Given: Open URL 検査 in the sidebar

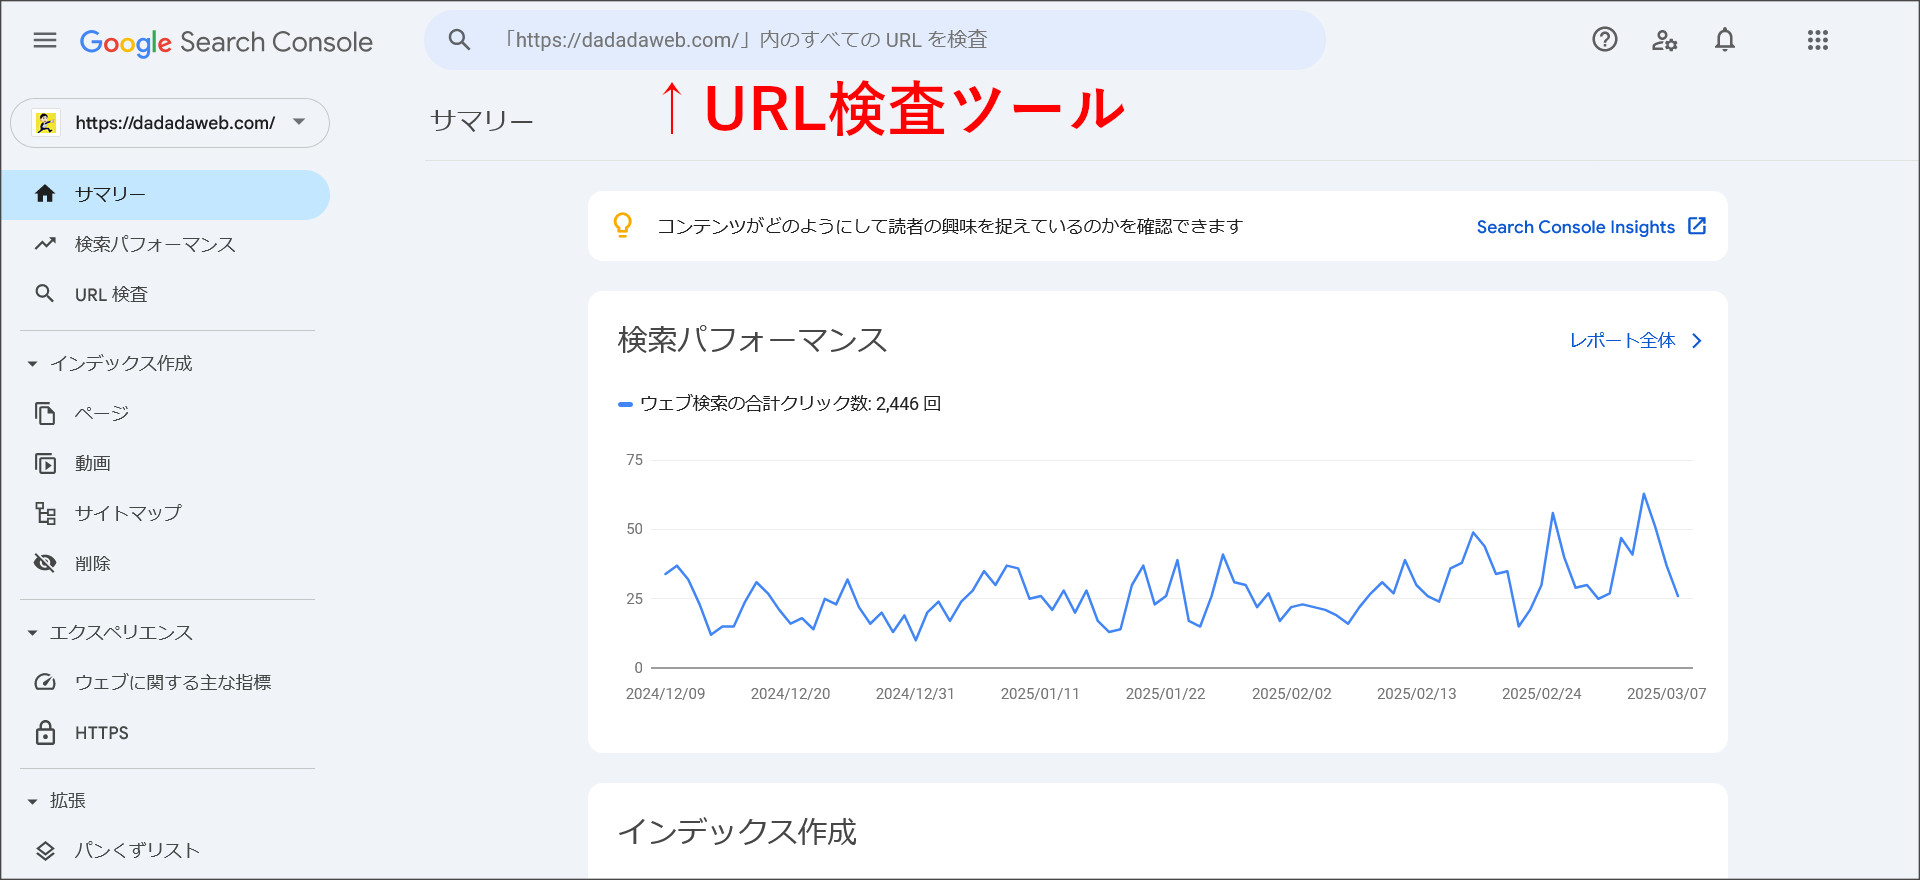Looking at the screenshot, I should coord(165,294).
